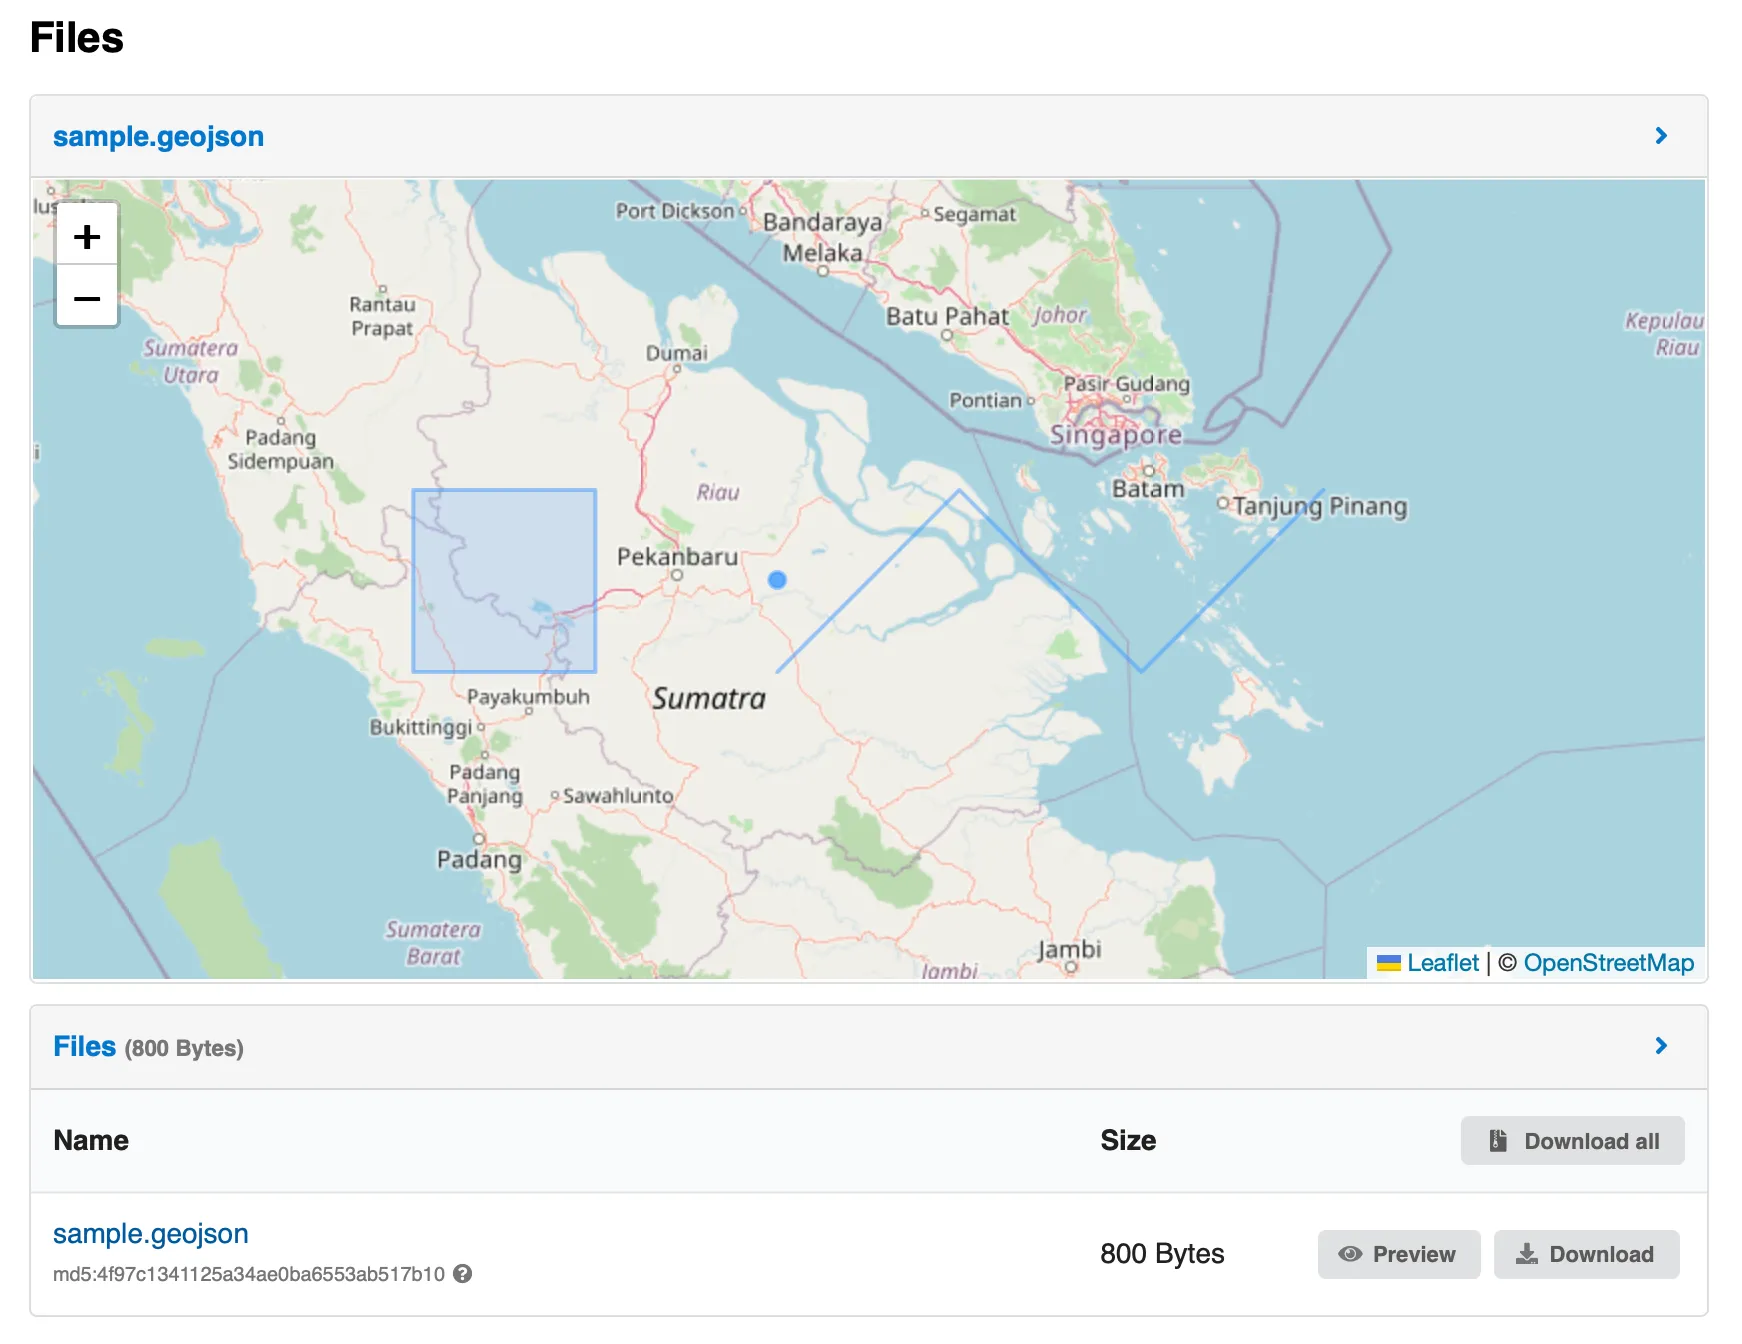The image size is (1742, 1344).
Task: Click the Singapore label on map
Action: pyautogui.click(x=1115, y=435)
